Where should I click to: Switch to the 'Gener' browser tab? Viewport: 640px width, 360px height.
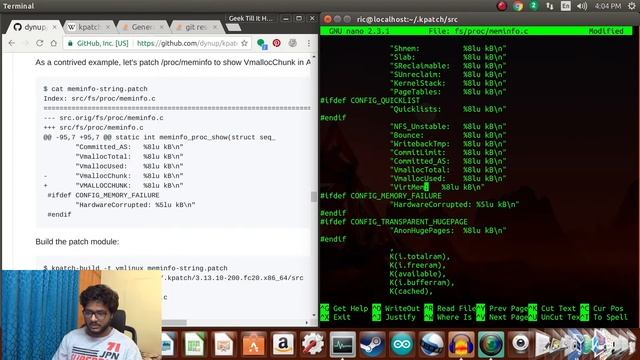[x=142, y=27]
